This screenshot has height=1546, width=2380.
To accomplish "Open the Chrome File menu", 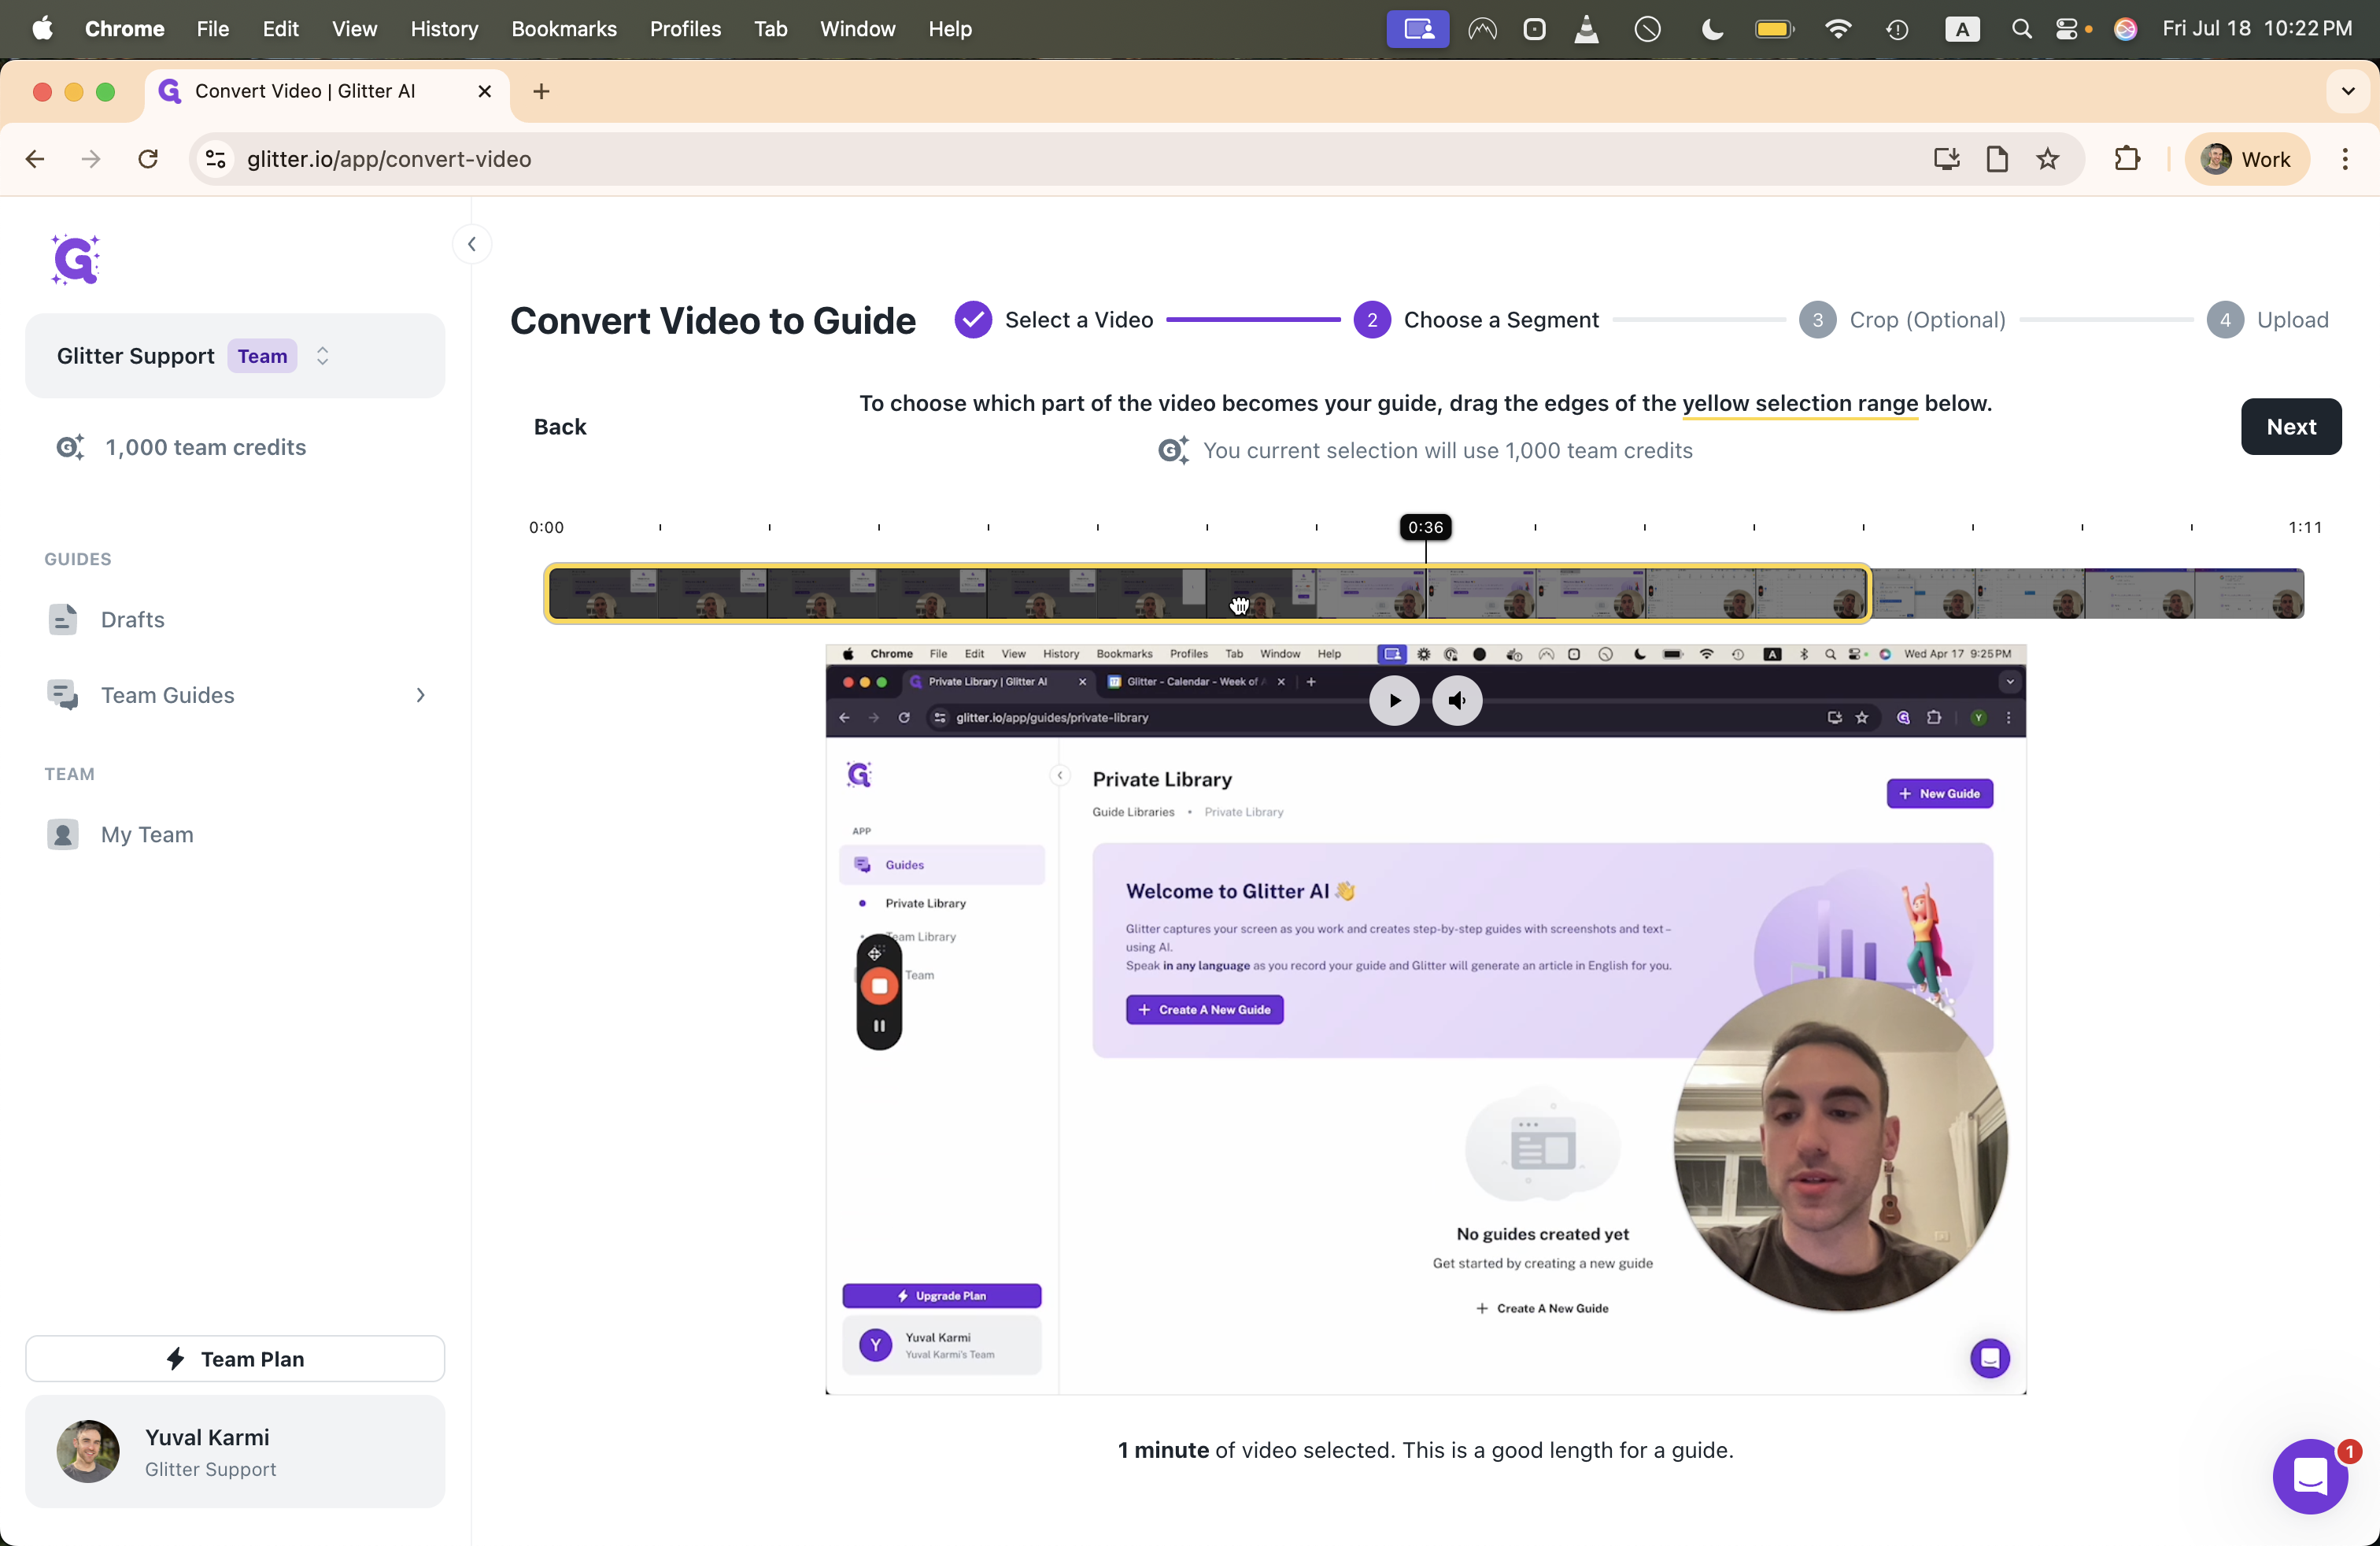I will pyautogui.click(x=213, y=29).
